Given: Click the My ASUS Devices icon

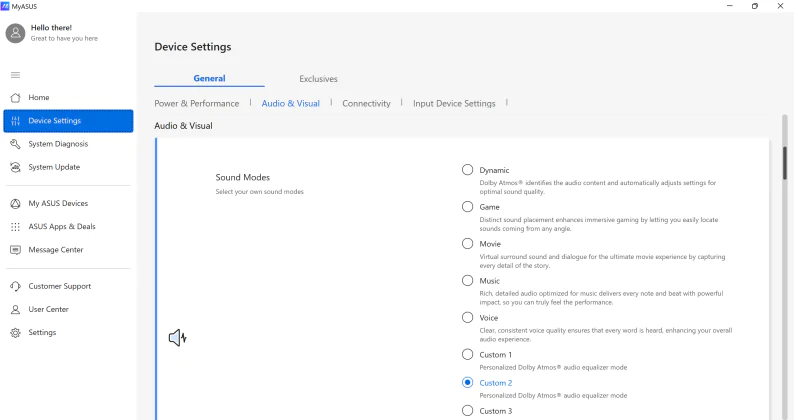Looking at the screenshot, I should coord(16,203).
